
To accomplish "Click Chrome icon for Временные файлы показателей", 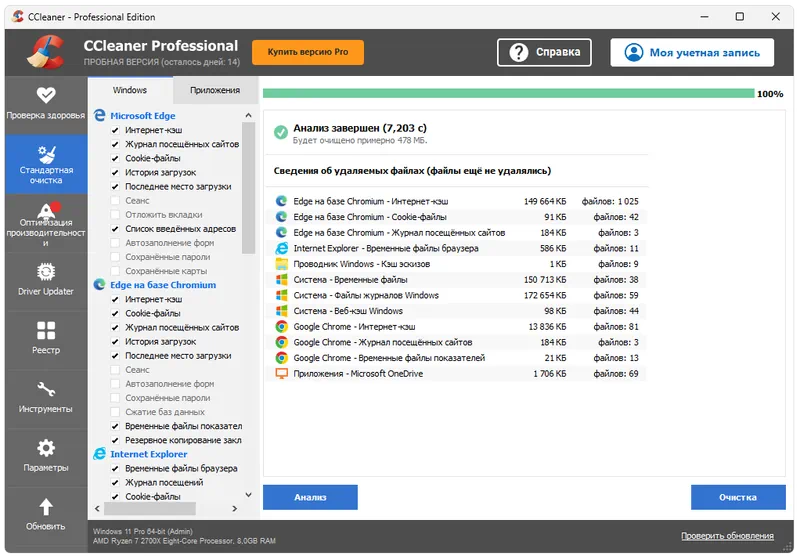I will pyautogui.click(x=282, y=358).
